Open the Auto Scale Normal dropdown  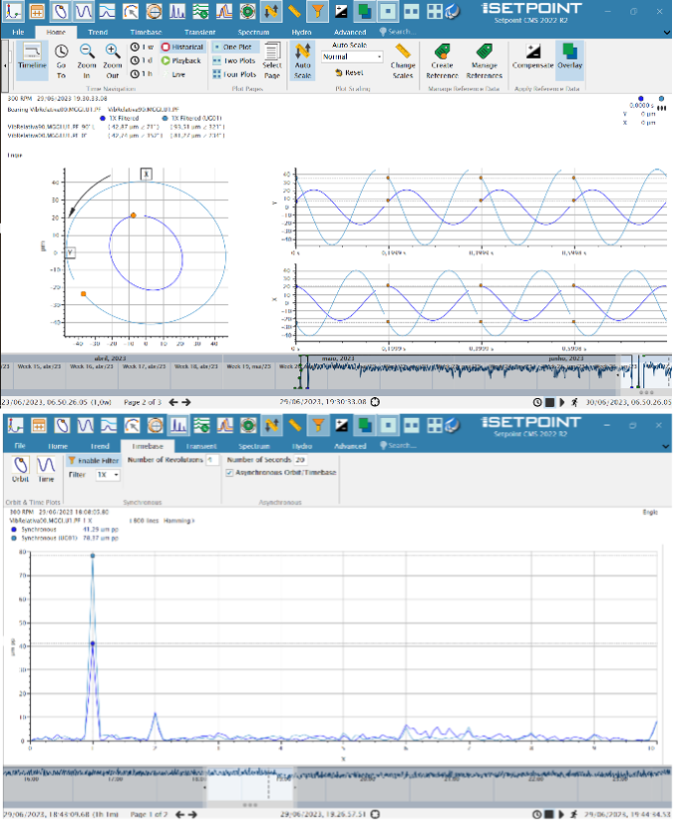coord(353,57)
